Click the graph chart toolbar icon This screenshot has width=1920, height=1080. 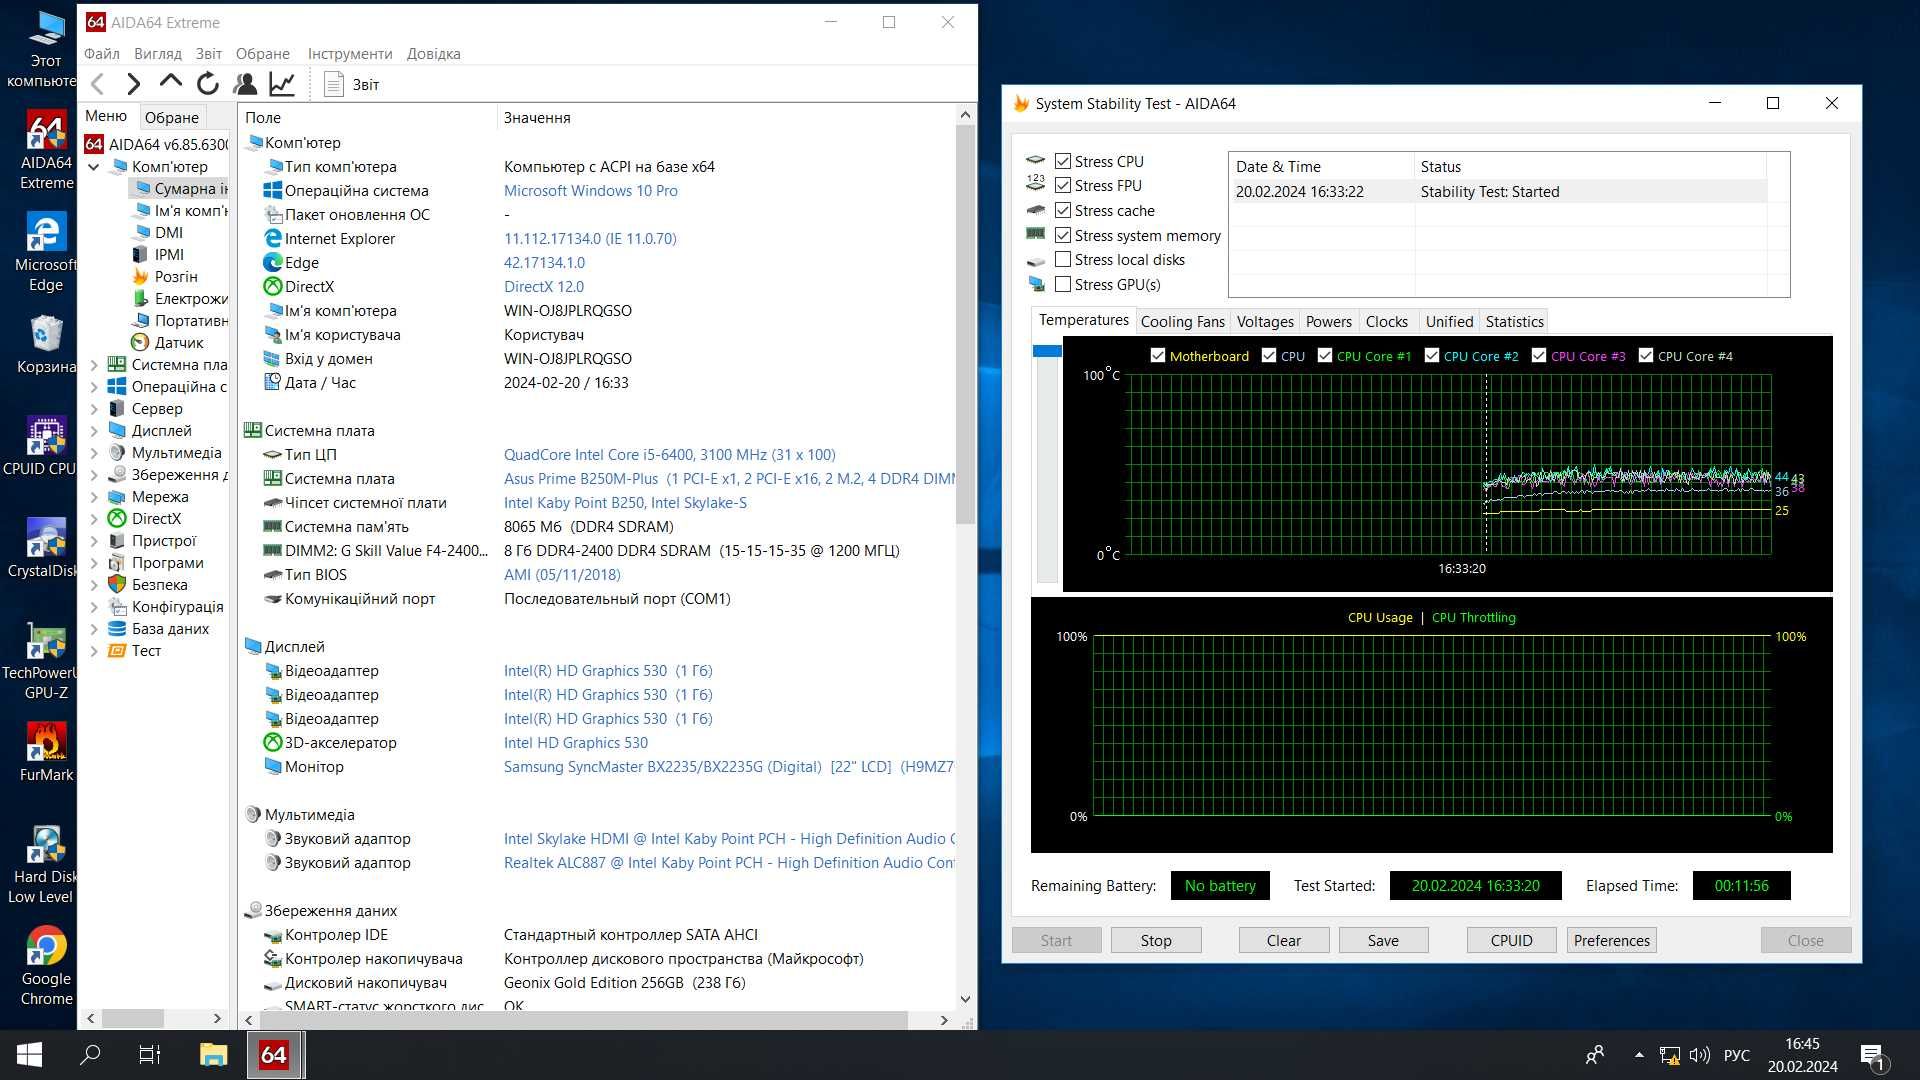point(282,84)
